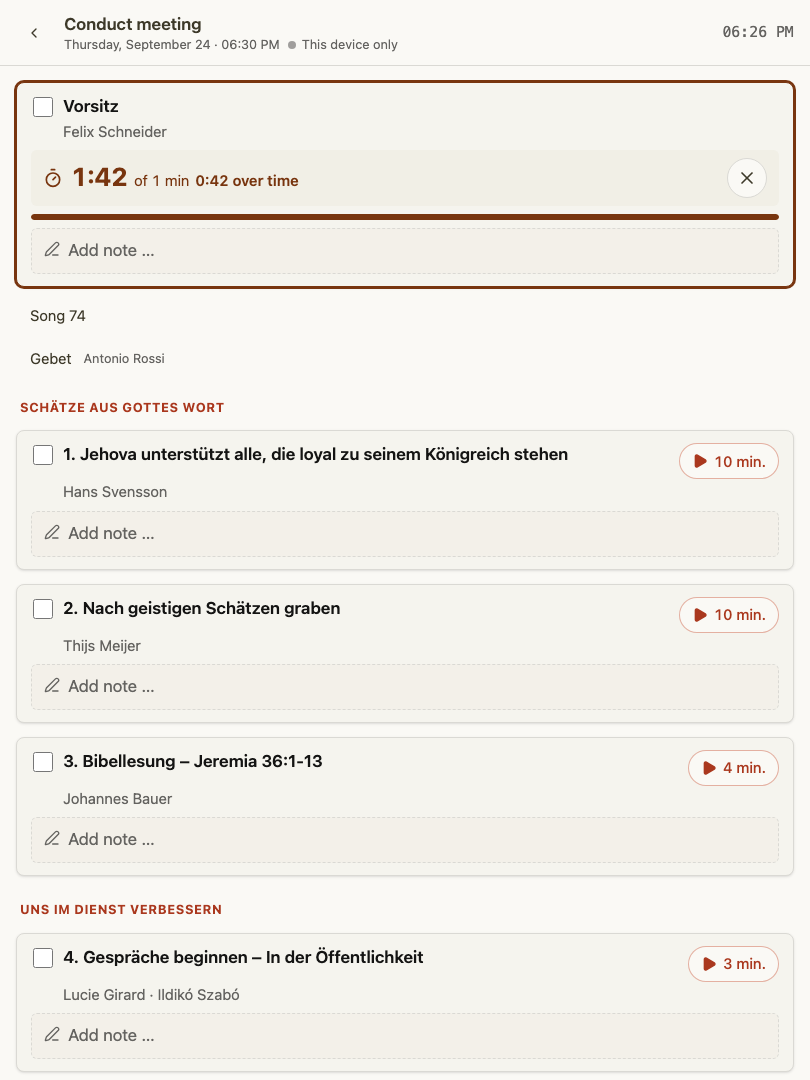Add note for Johannes Bauer's reading

[x=405, y=840]
